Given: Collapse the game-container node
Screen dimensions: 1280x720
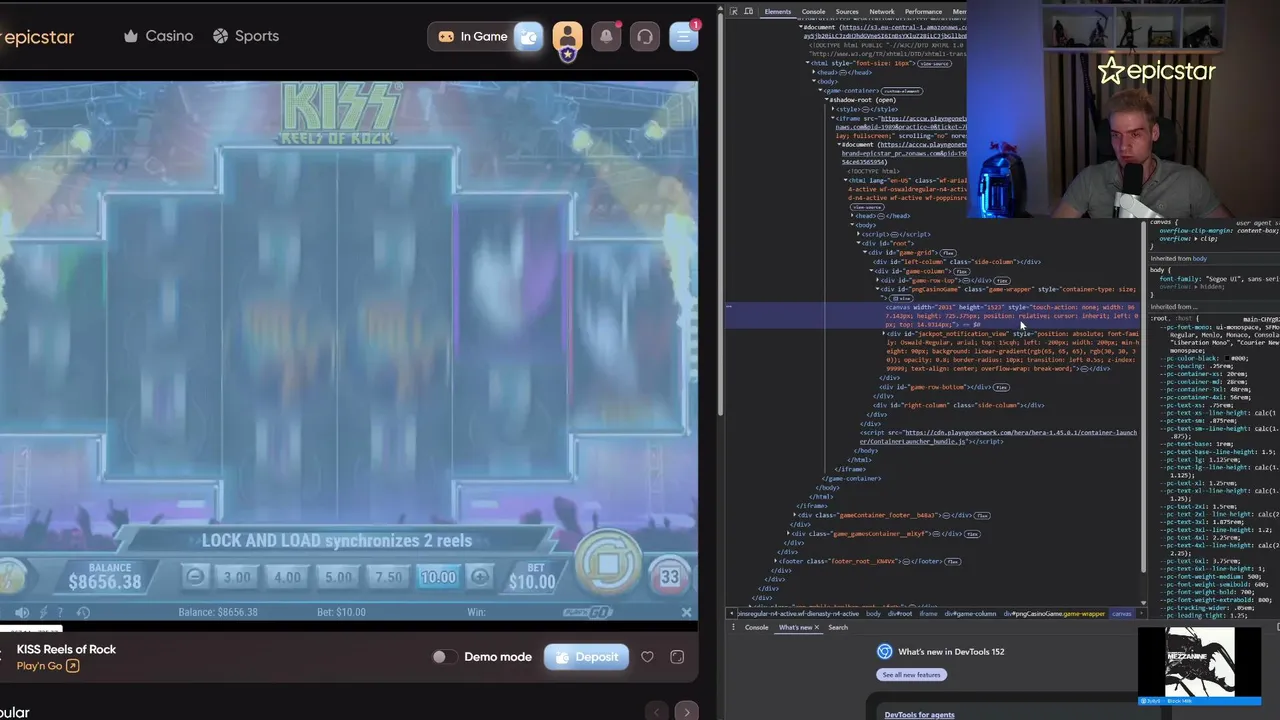Looking at the screenshot, I should [x=818, y=91].
